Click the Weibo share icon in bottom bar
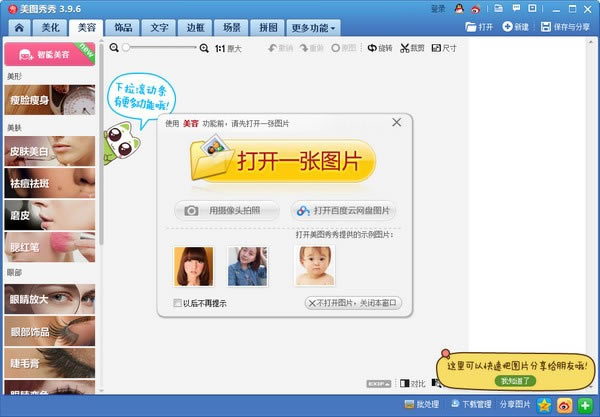Image resolution: width=600 pixels, height=417 pixels. pos(564,405)
